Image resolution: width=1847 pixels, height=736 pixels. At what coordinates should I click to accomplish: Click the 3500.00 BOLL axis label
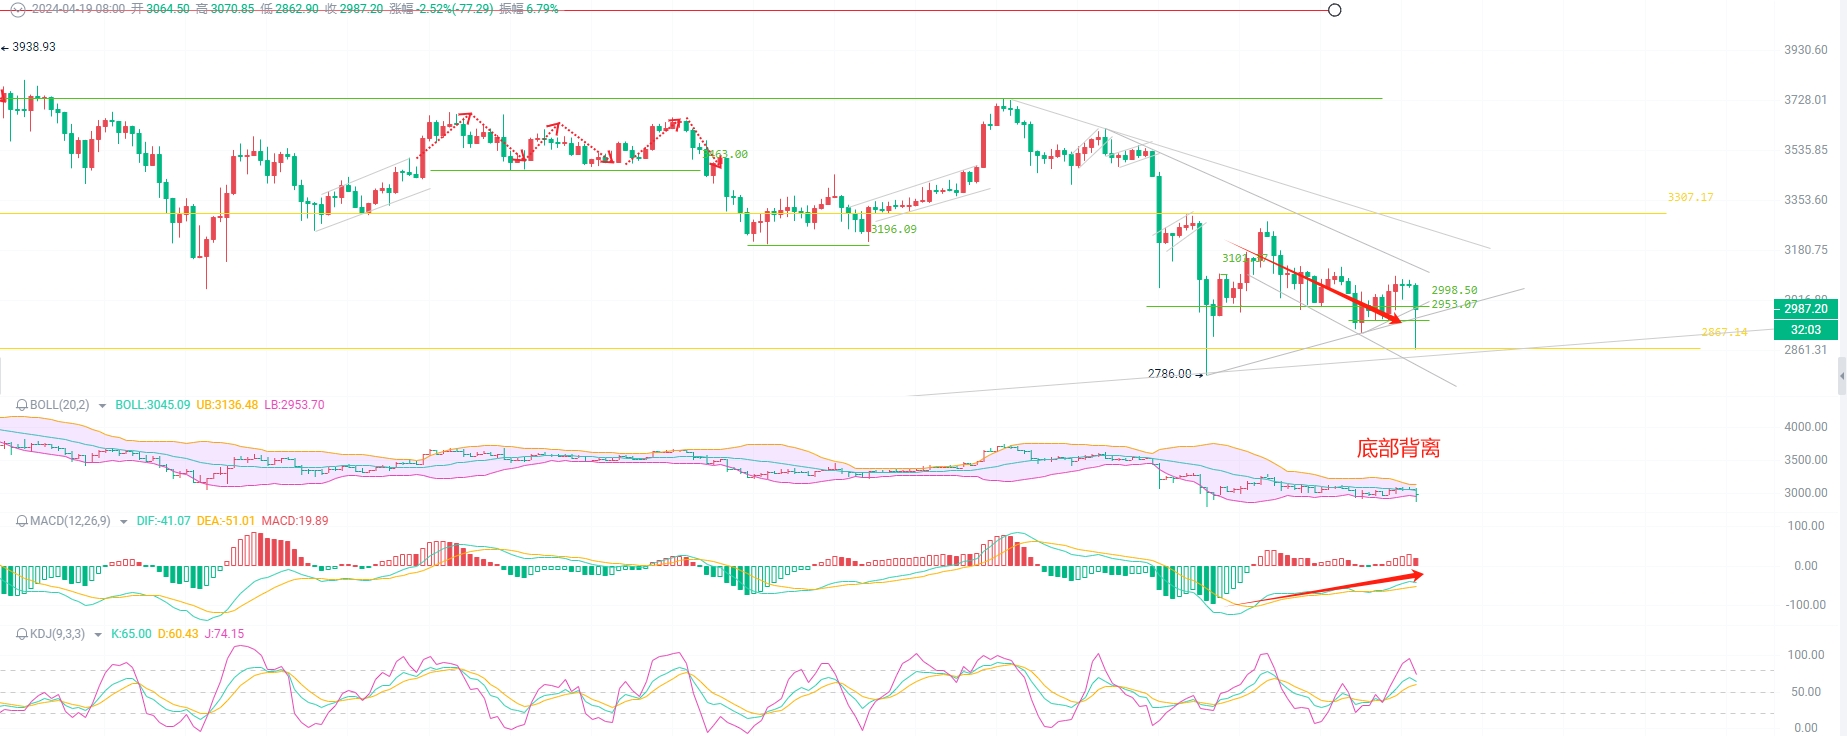(1806, 460)
